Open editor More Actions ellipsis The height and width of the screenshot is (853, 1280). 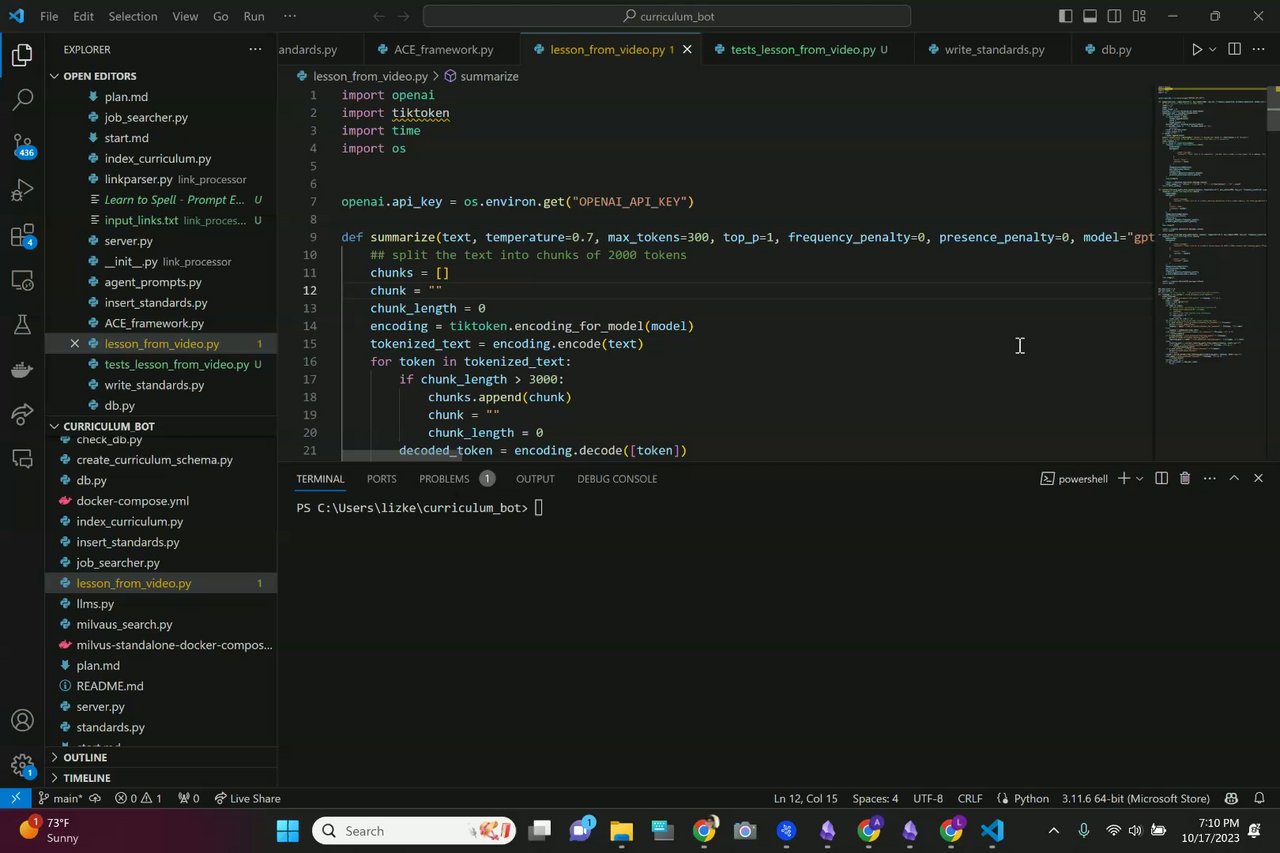tap(1260, 49)
